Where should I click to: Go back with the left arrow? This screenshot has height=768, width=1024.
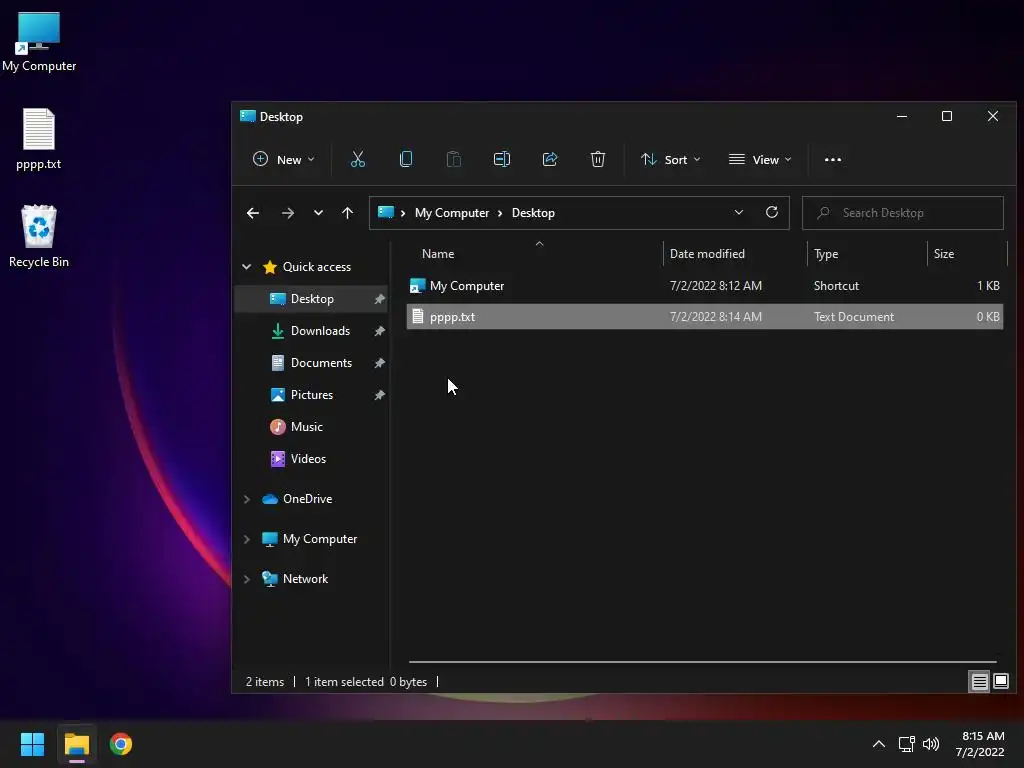point(253,213)
